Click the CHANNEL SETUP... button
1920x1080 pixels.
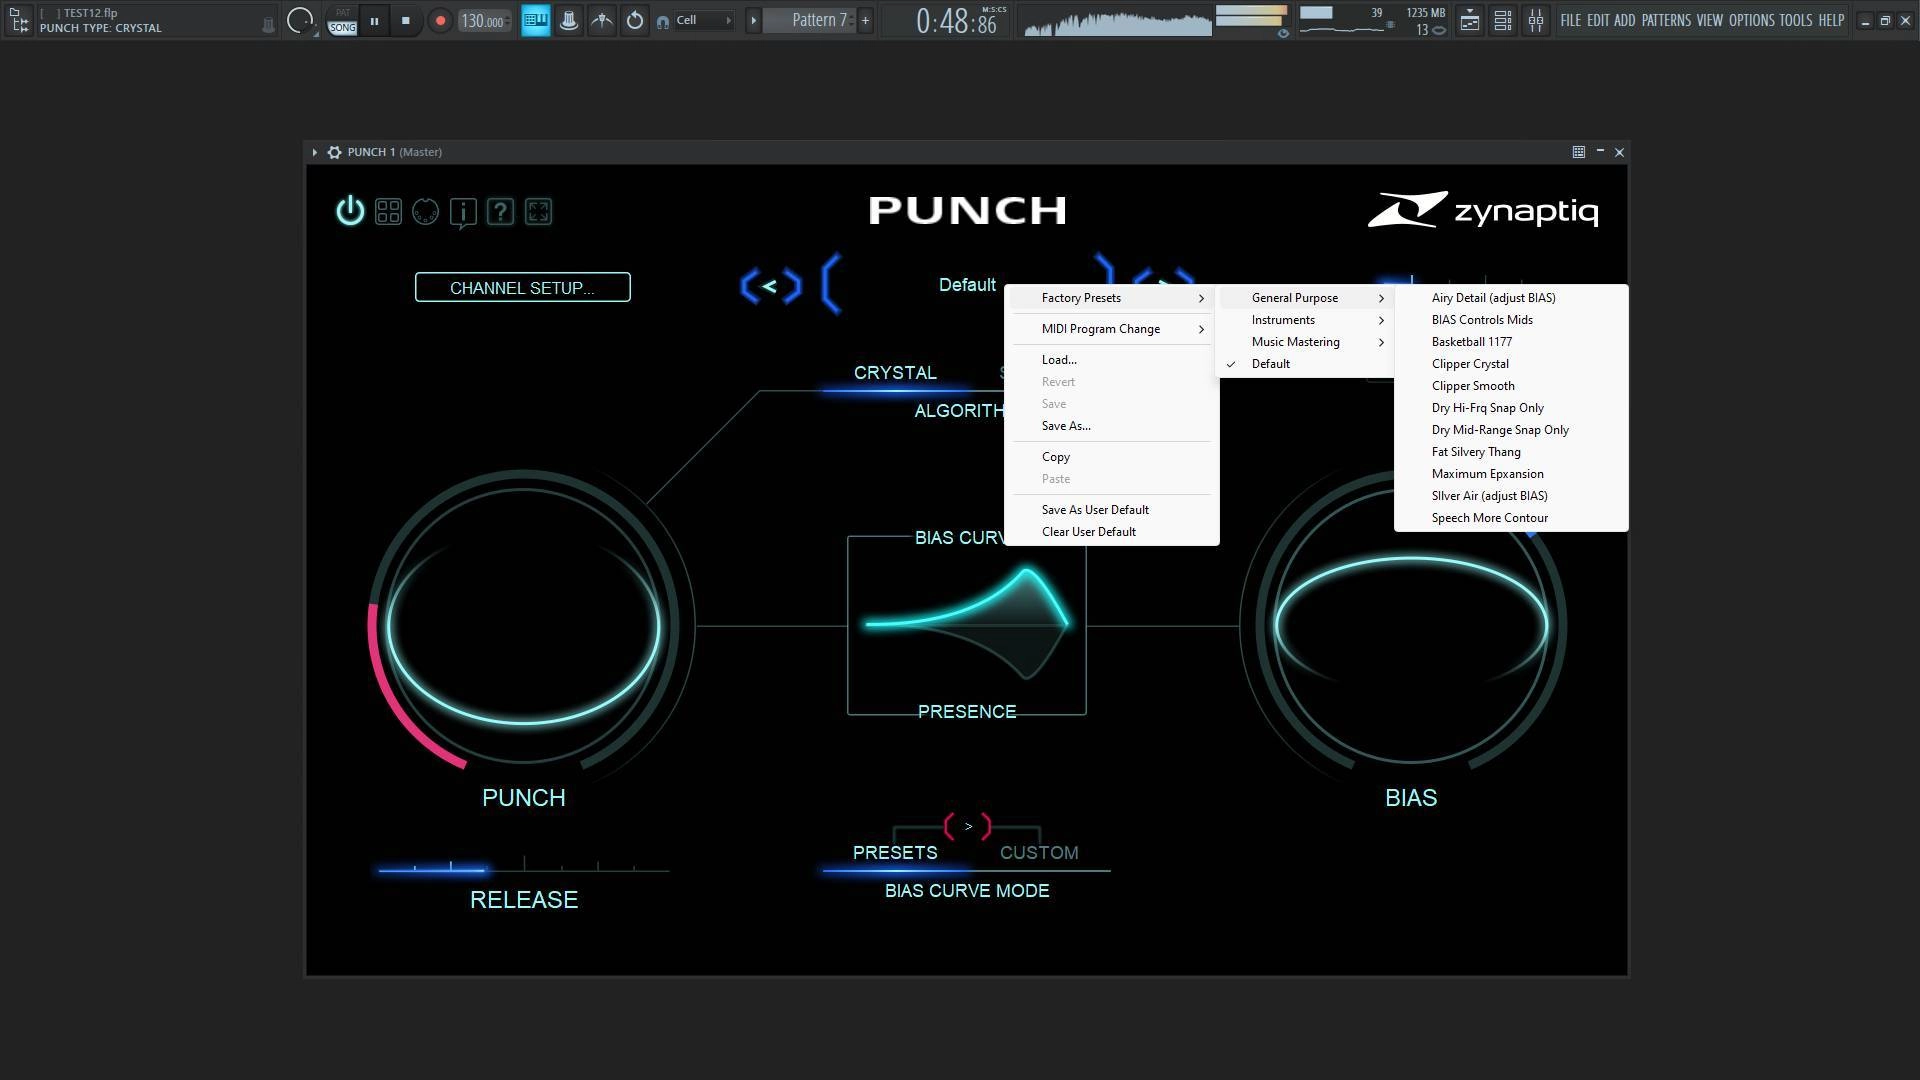click(x=522, y=287)
